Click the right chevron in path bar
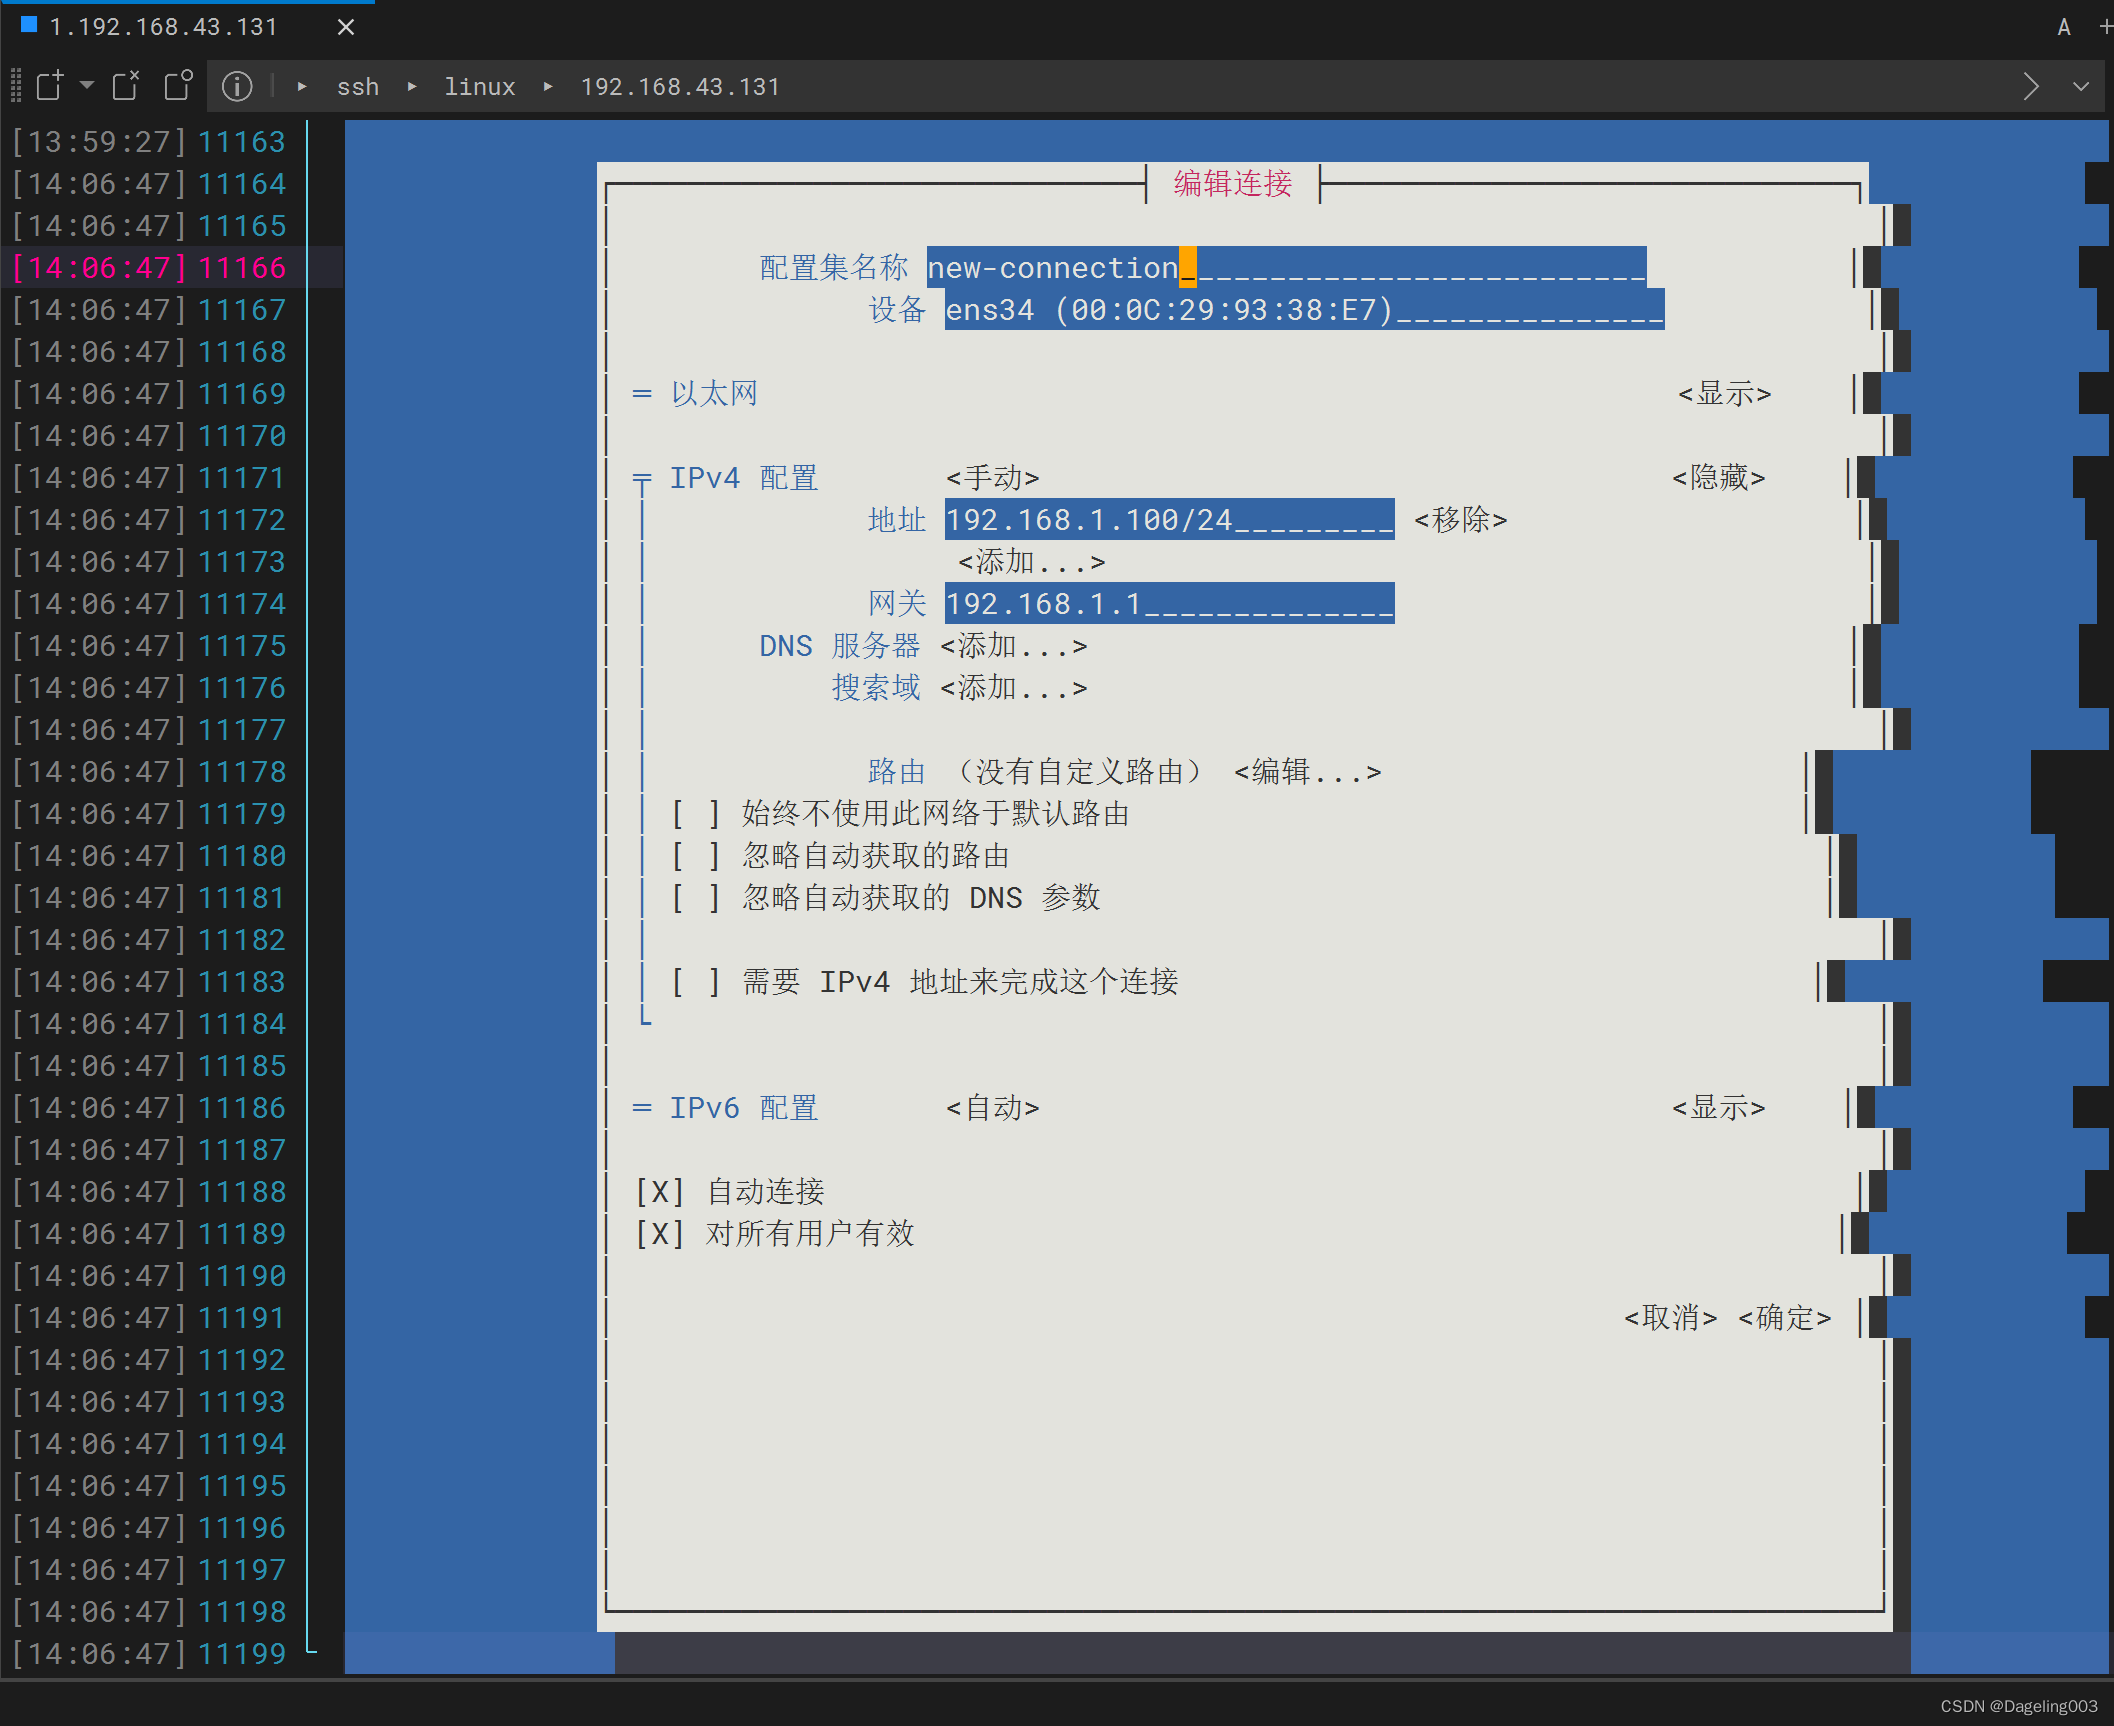Viewport: 2114px width, 1726px height. 2030,87
